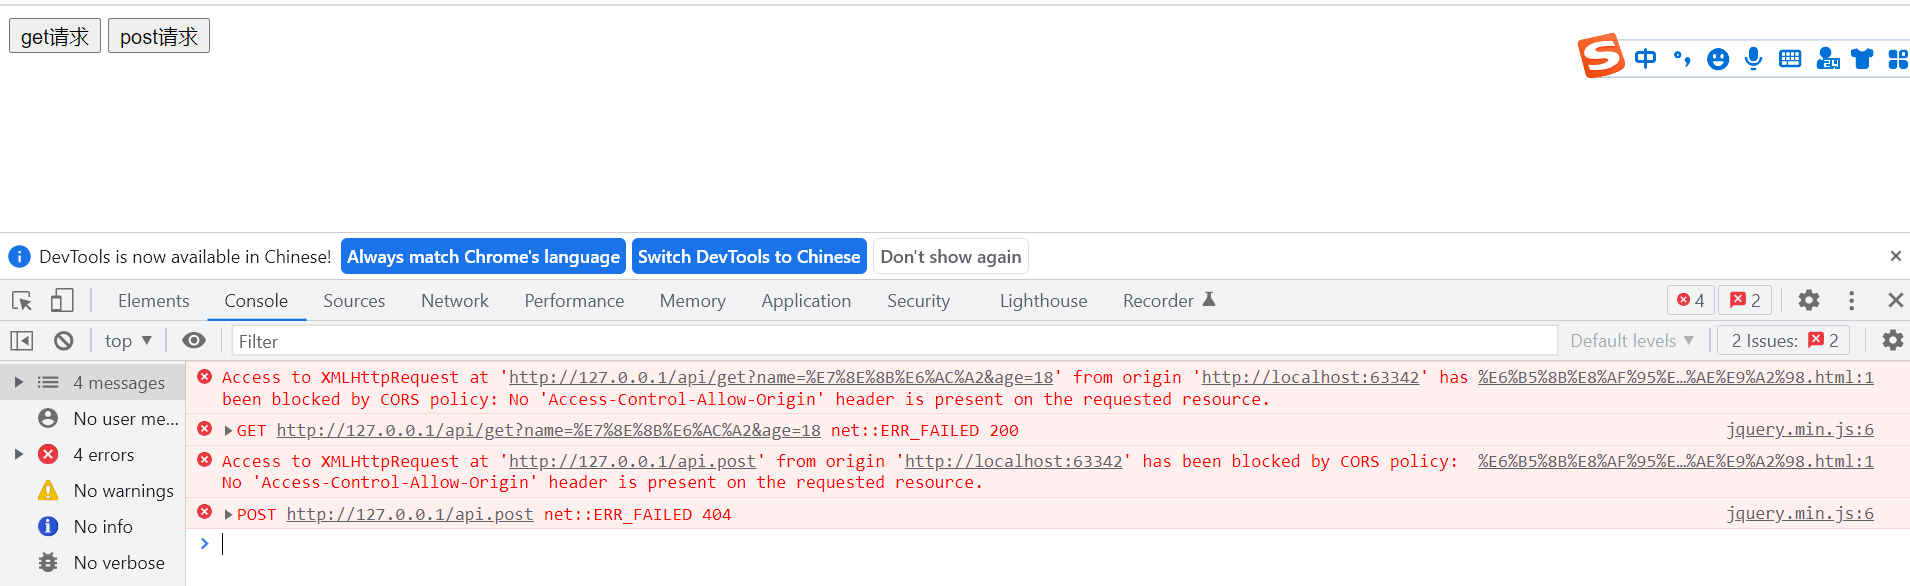Toggle full/half punctuation in Sogou toolbar

(1681, 58)
